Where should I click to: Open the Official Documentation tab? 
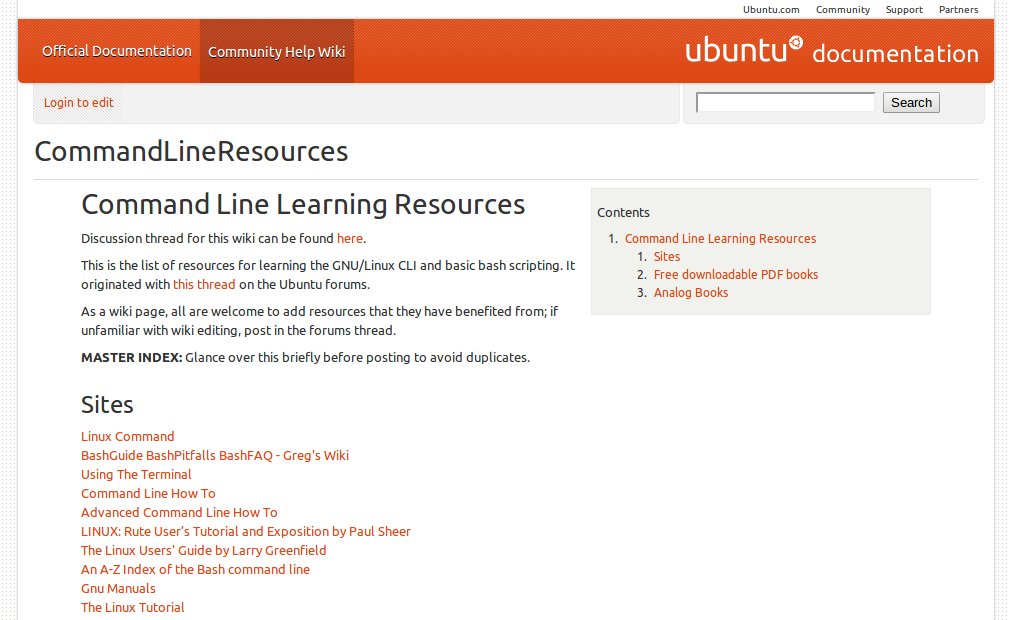point(117,51)
